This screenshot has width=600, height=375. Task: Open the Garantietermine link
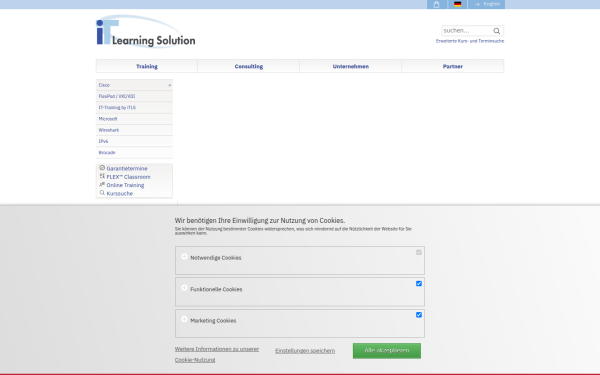(127, 168)
